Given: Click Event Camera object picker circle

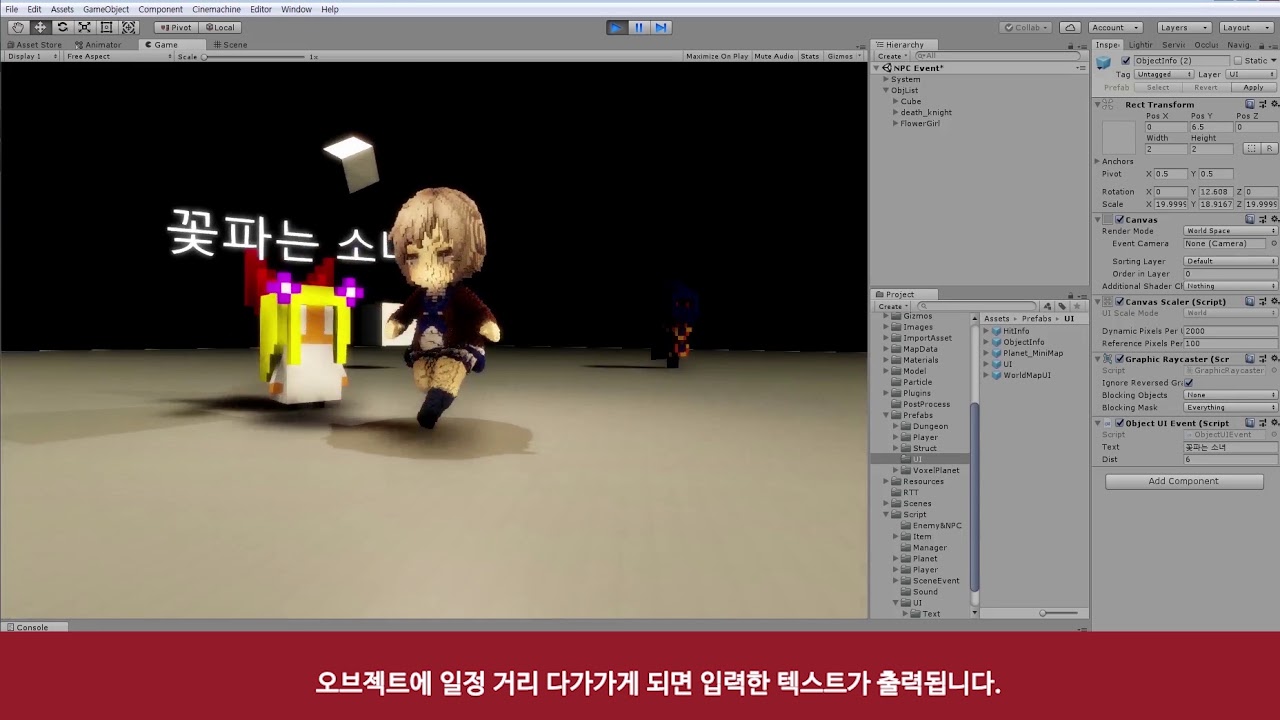Looking at the screenshot, I should click(x=1273, y=243).
